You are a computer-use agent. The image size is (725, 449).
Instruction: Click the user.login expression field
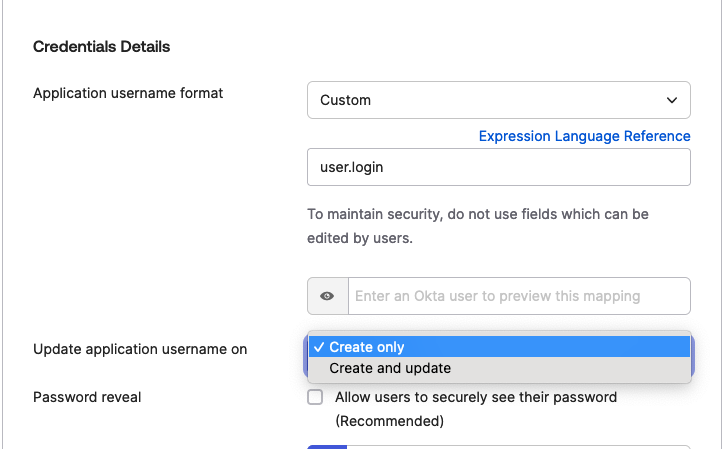pos(498,167)
